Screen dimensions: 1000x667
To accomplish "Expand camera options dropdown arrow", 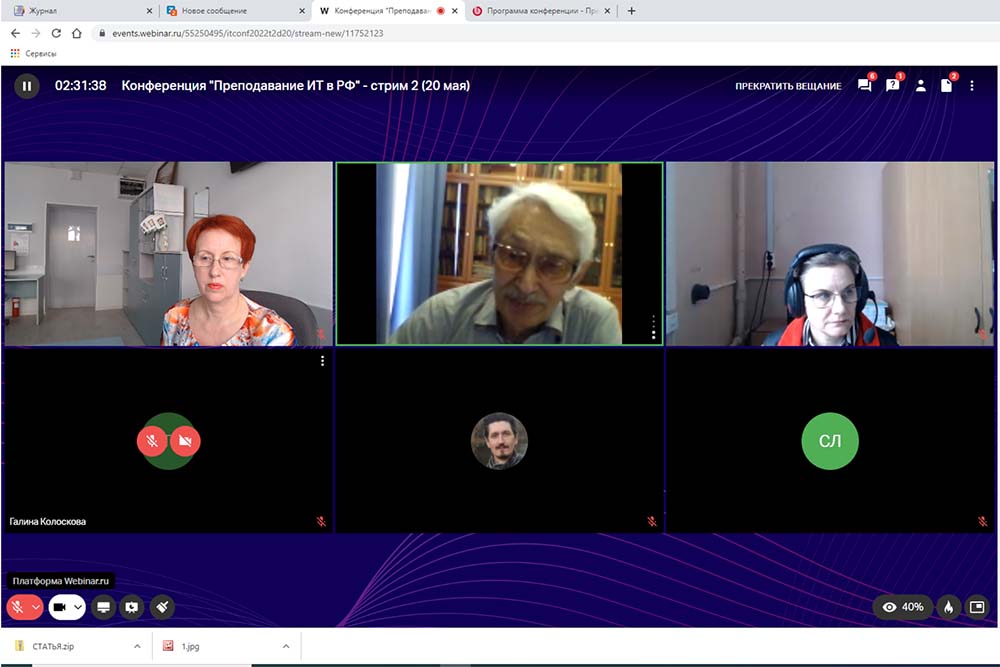I will click(78, 607).
